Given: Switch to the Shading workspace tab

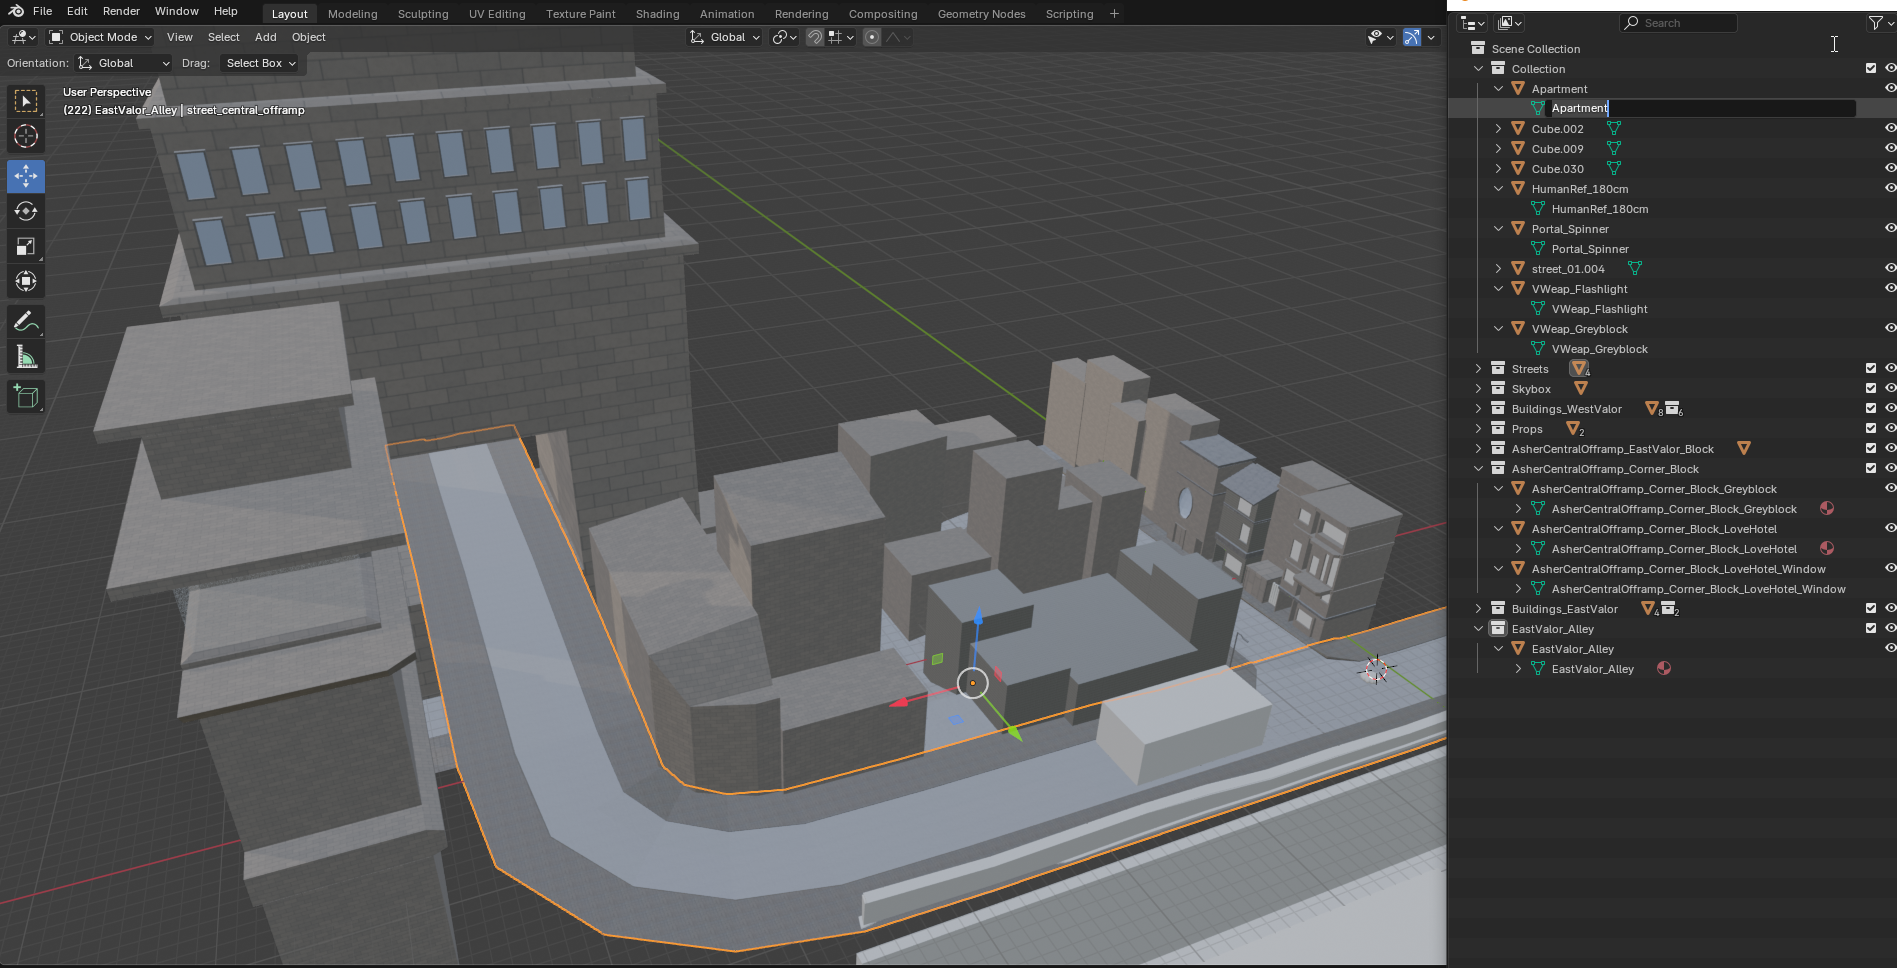Looking at the screenshot, I should click(x=657, y=14).
